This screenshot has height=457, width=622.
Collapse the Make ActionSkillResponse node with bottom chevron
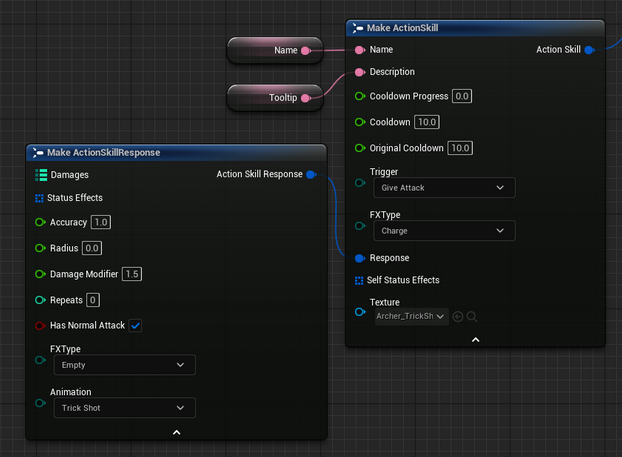176,432
